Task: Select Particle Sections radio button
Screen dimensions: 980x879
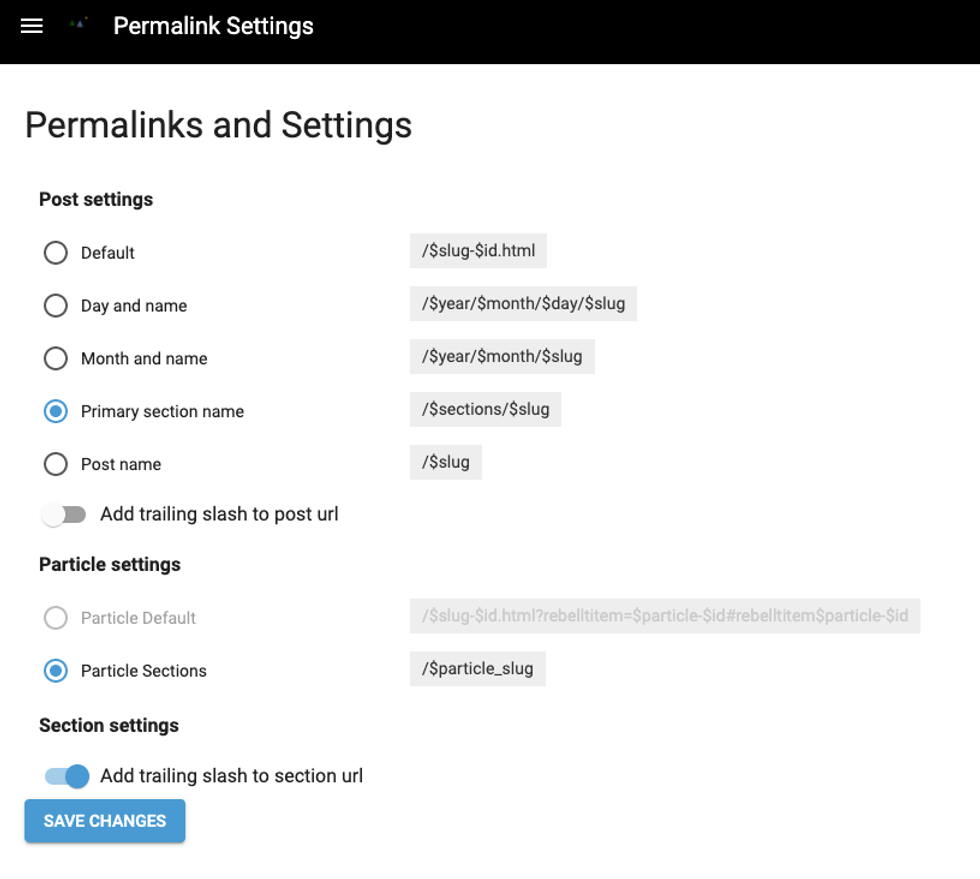Action: [x=56, y=671]
